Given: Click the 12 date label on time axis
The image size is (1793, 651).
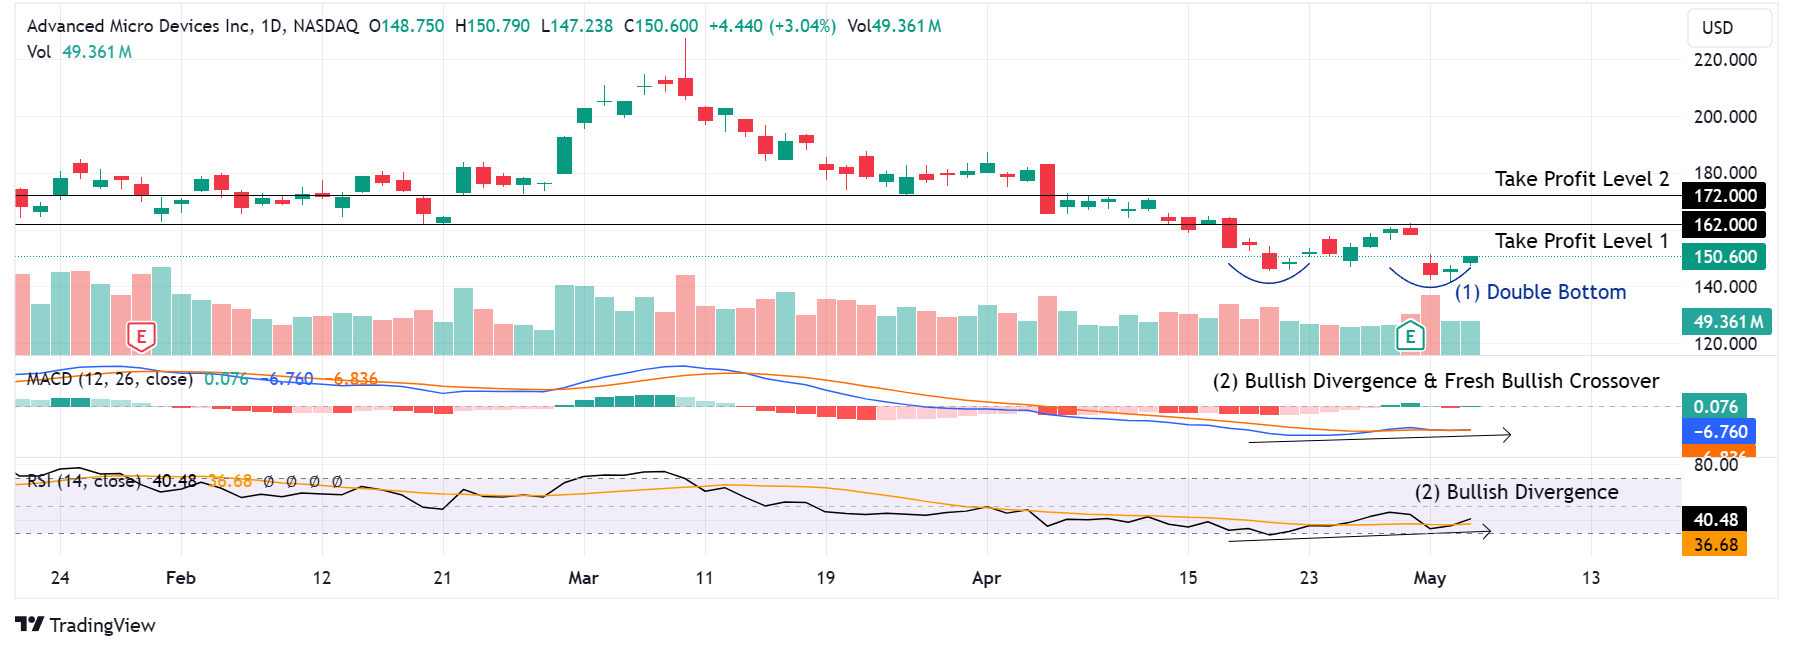Looking at the screenshot, I should tap(322, 578).
